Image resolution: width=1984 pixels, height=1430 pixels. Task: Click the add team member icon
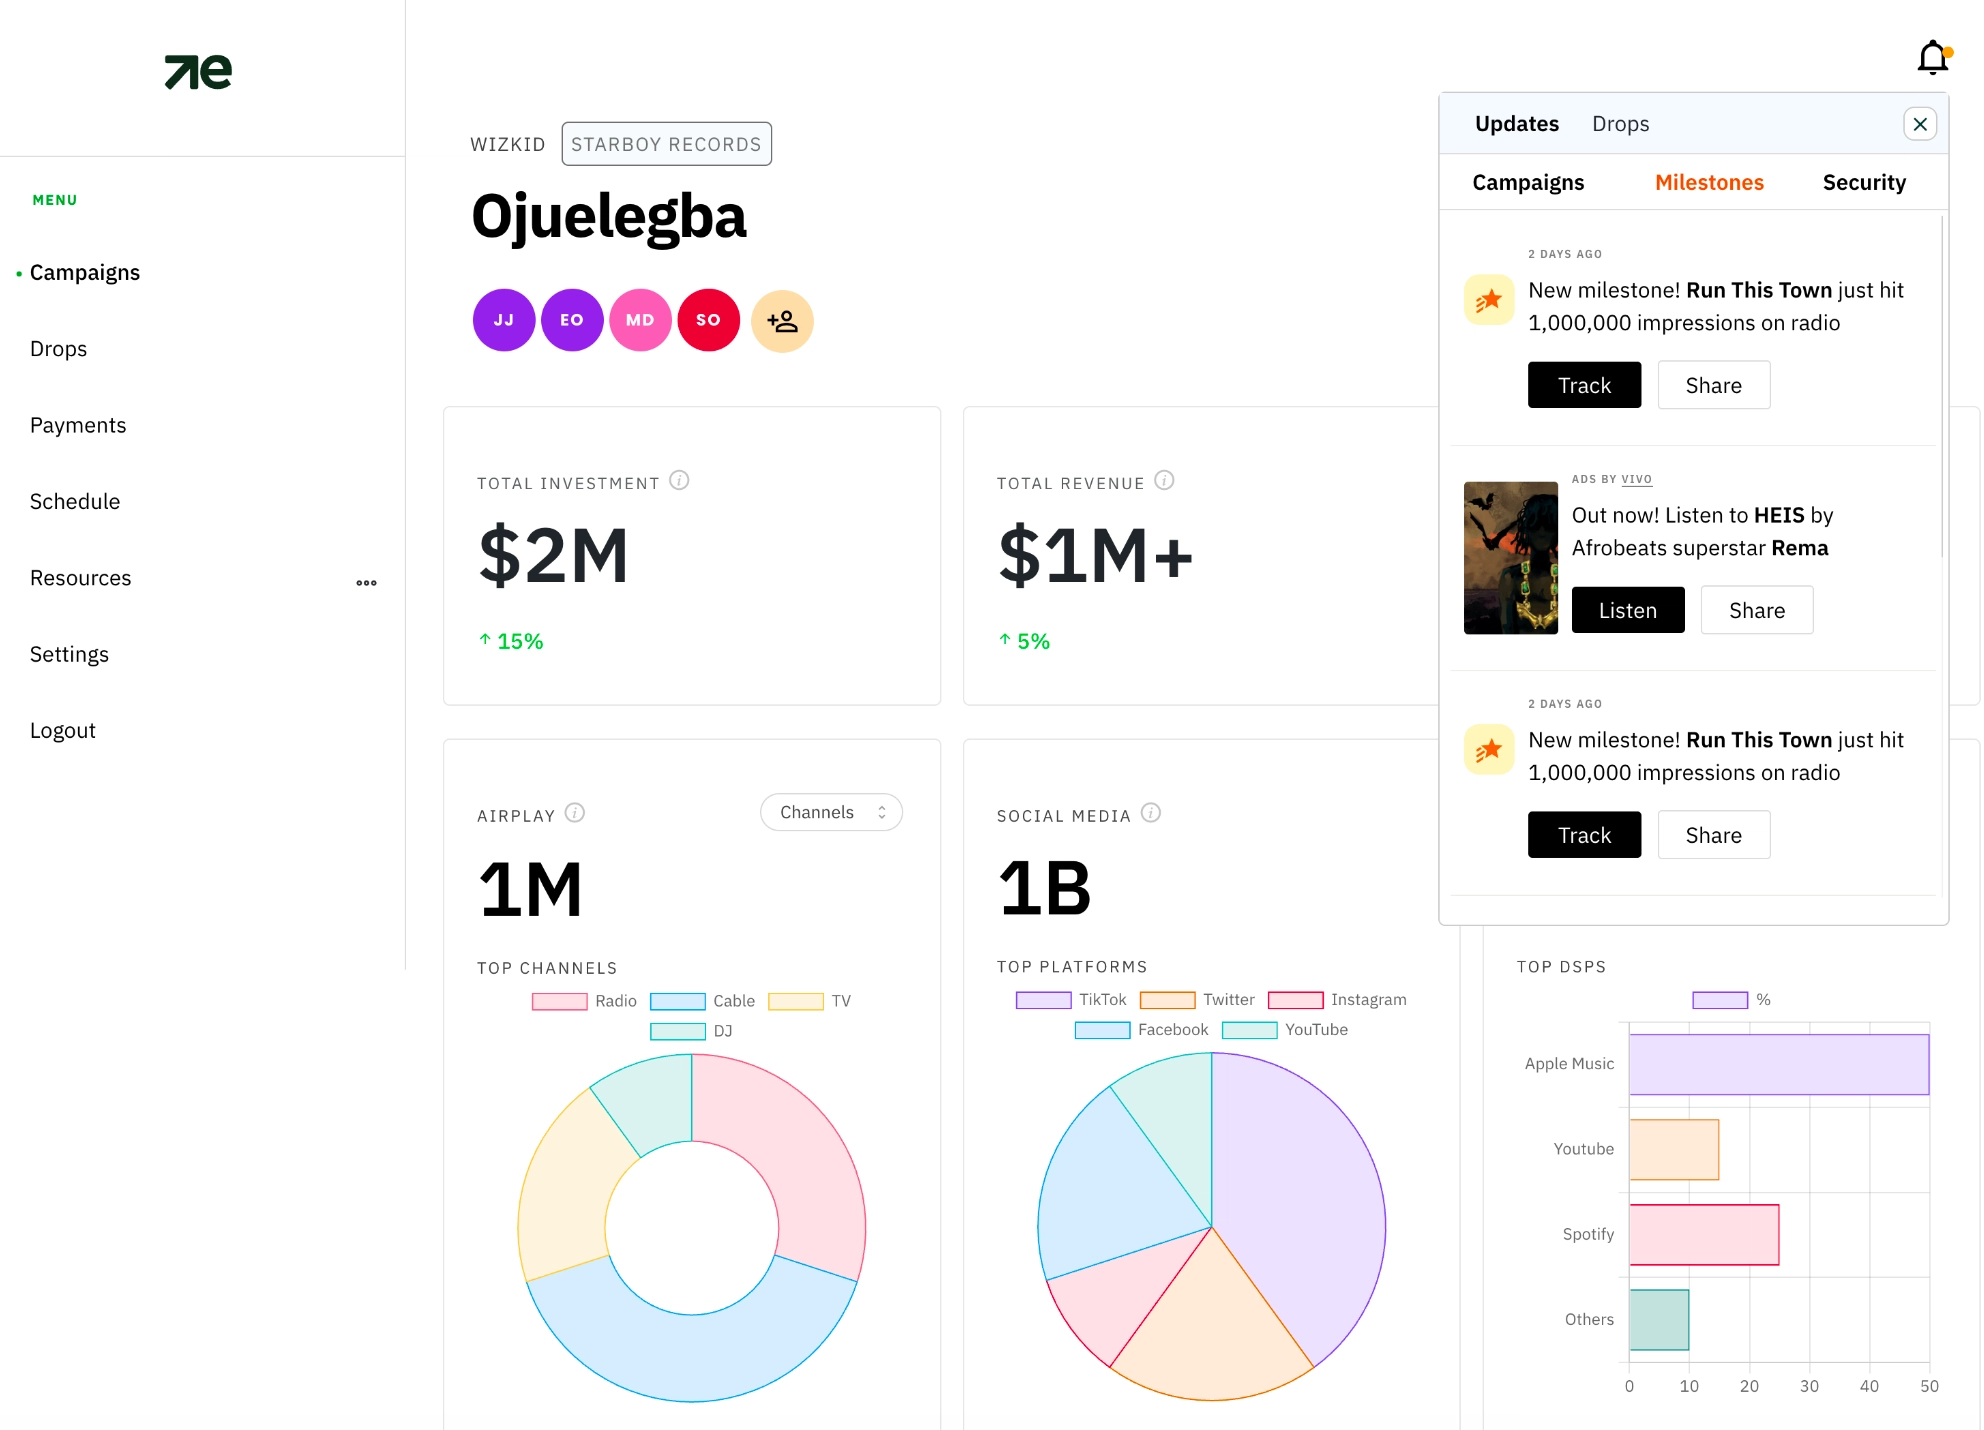pos(782,321)
